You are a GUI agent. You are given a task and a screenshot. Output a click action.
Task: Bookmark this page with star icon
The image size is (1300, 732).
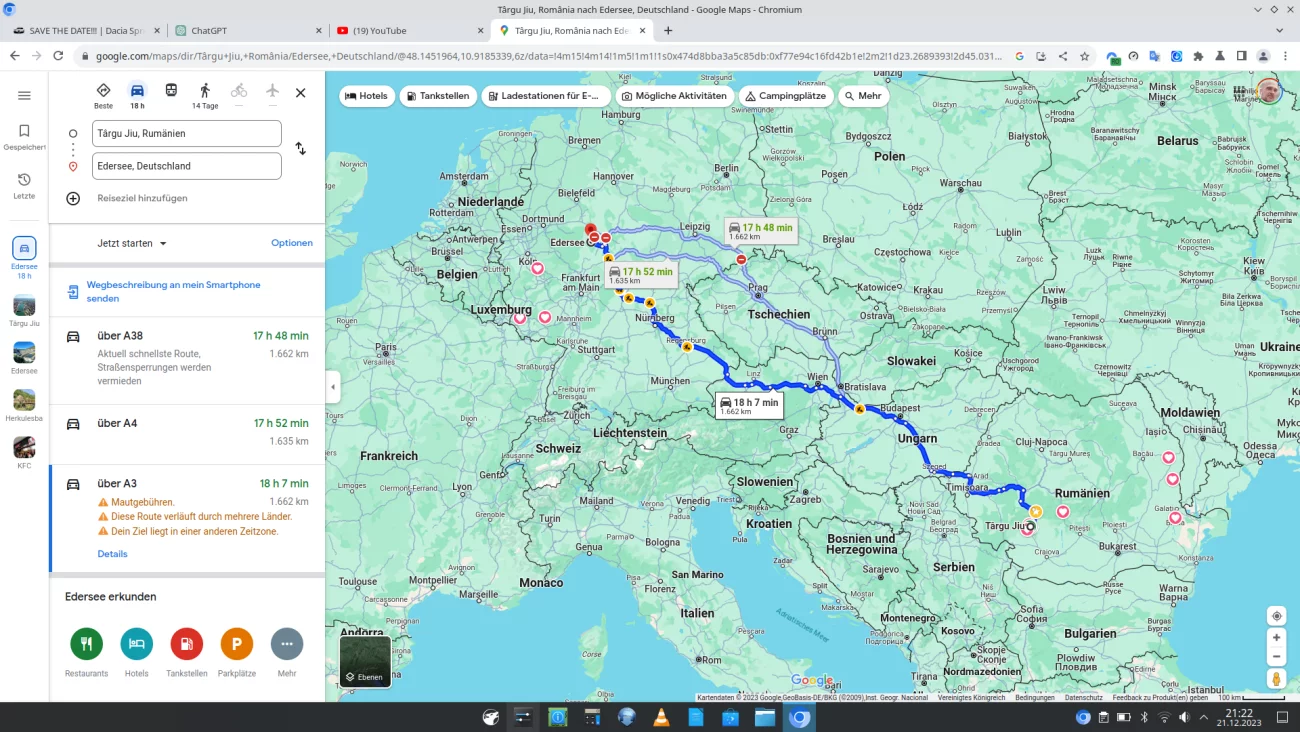tap(1085, 57)
